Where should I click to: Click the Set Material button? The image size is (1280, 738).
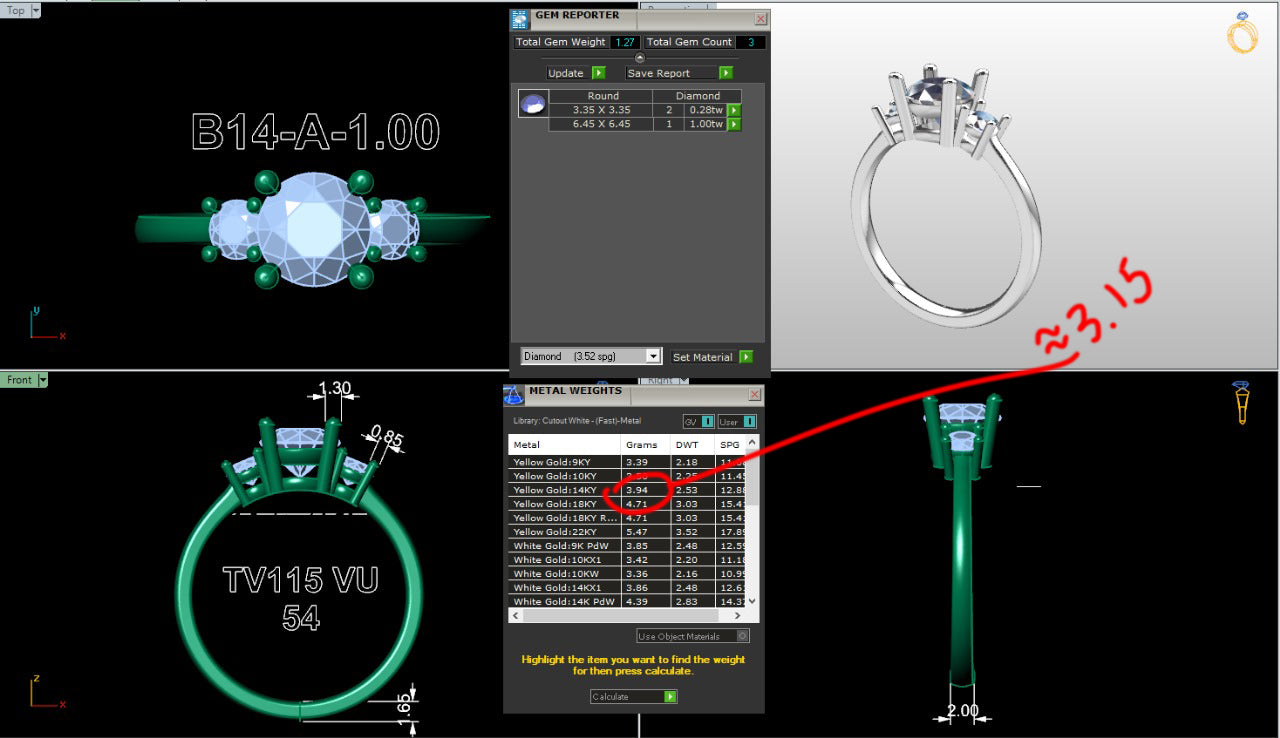click(x=703, y=357)
